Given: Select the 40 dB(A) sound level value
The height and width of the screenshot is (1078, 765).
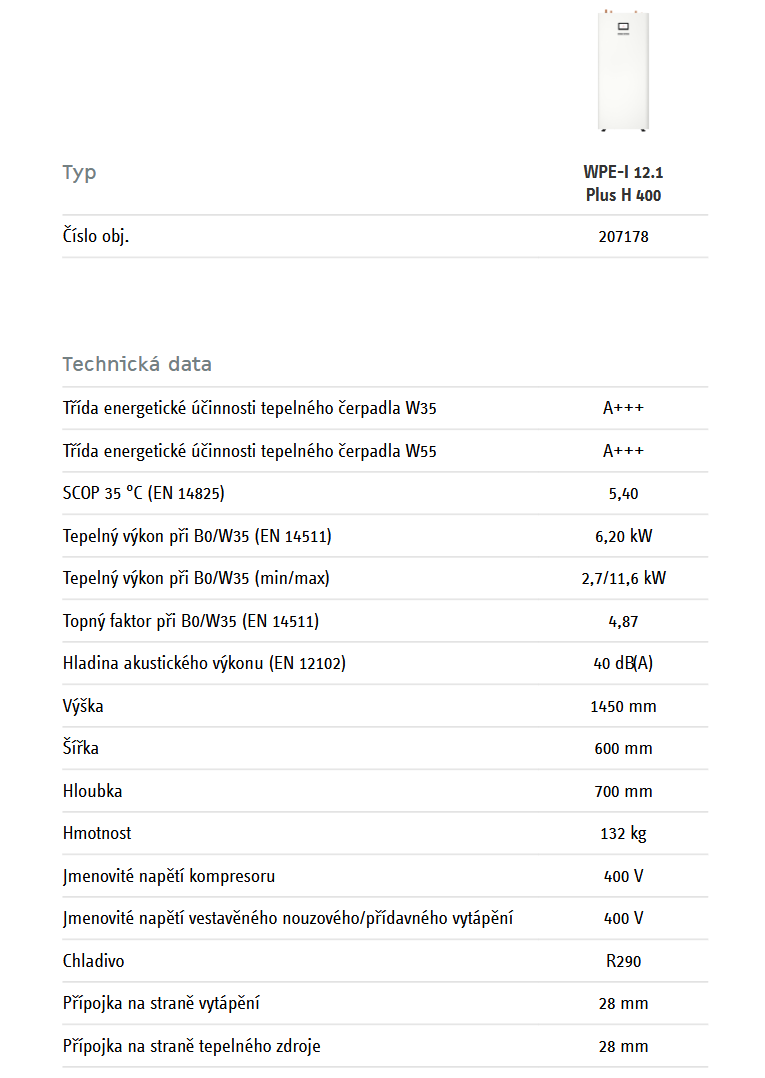Looking at the screenshot, I should (623, 663).
